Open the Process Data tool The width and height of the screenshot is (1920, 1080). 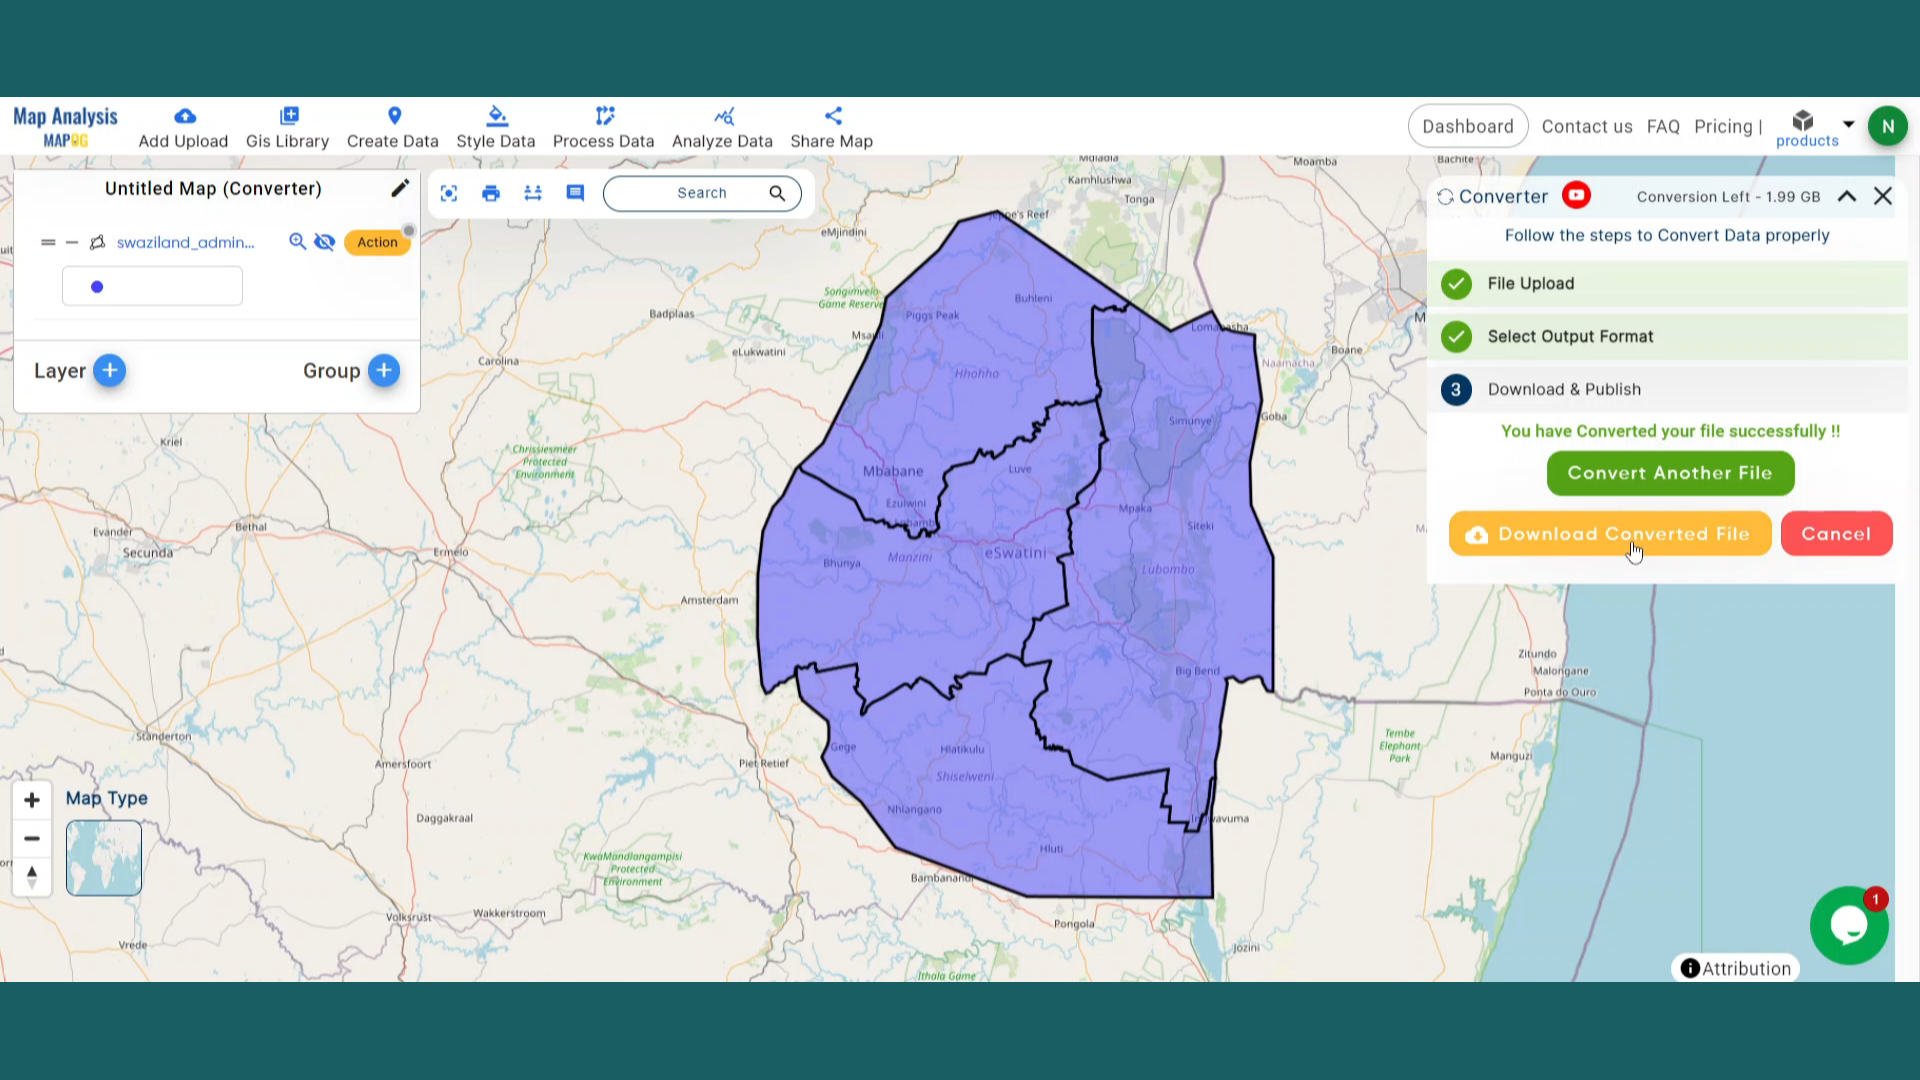coord(603,126)
